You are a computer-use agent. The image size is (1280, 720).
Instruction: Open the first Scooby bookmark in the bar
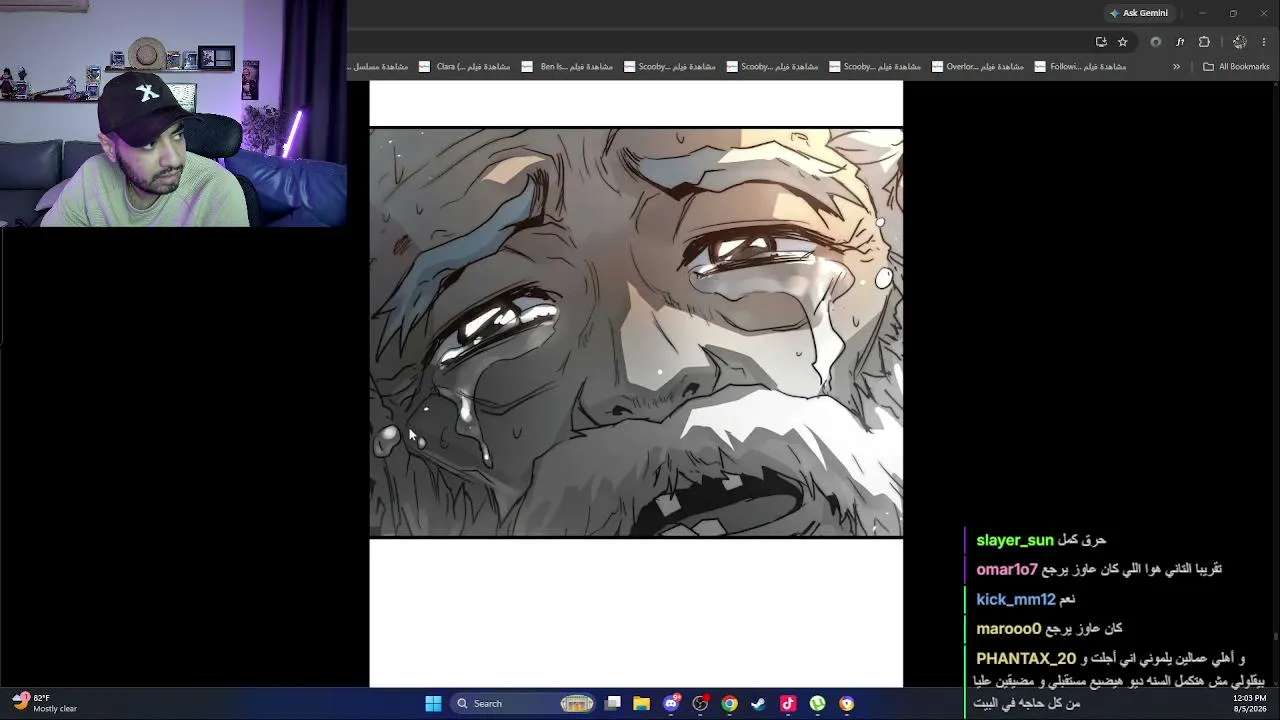click(x=669, y=67)
